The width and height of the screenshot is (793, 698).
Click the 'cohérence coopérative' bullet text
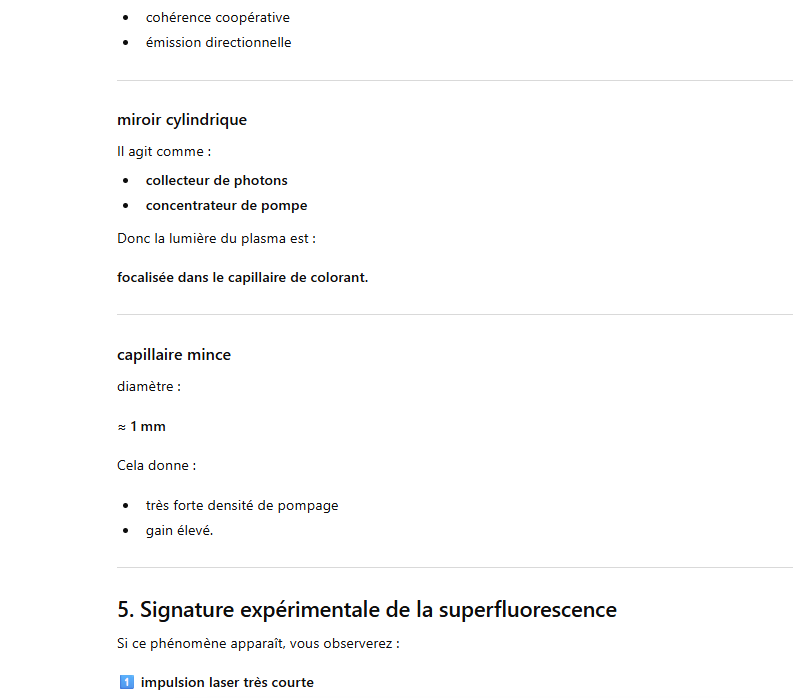pyautogui.click(x=217, y=17)
